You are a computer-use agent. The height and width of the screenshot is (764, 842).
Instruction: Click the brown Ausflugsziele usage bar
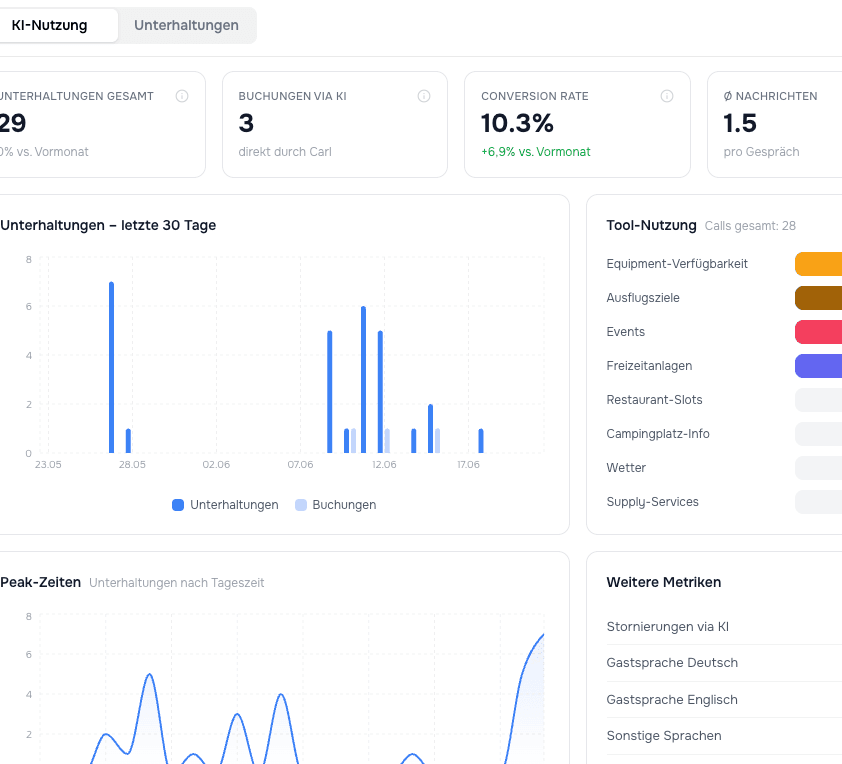tap(818, 298)
